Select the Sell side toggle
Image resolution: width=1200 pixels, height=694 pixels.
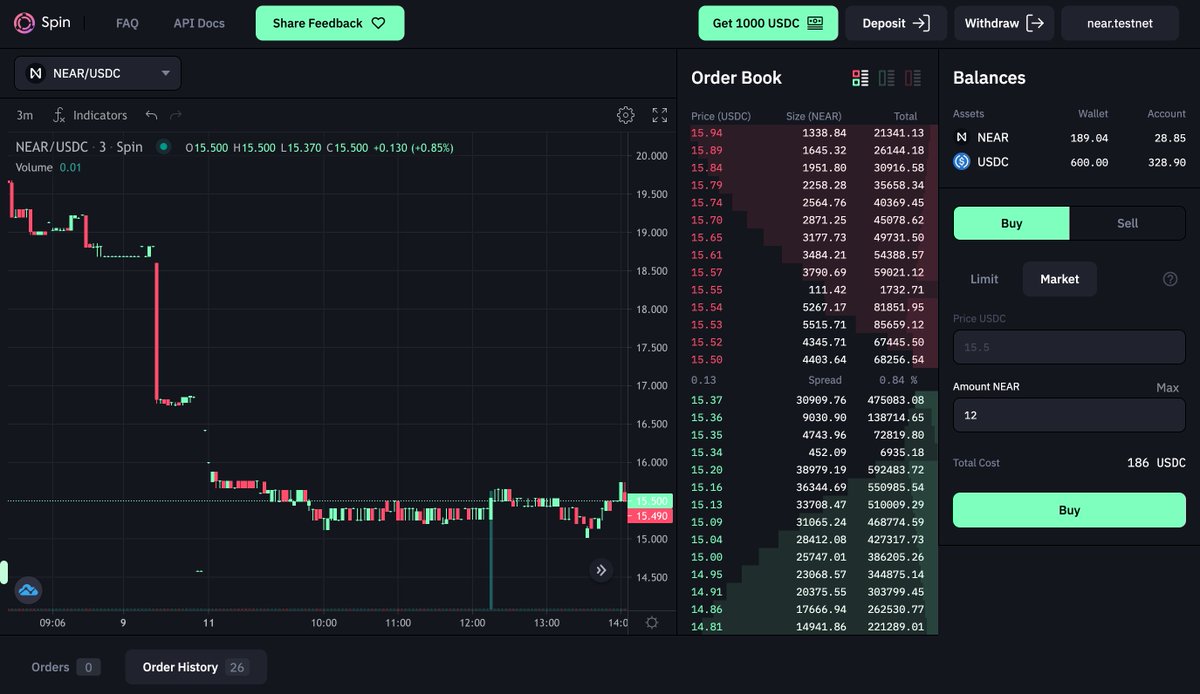click(1127, 223)
